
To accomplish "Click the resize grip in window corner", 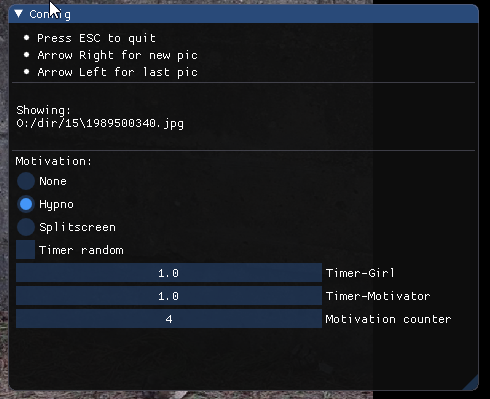I will 472,383.
